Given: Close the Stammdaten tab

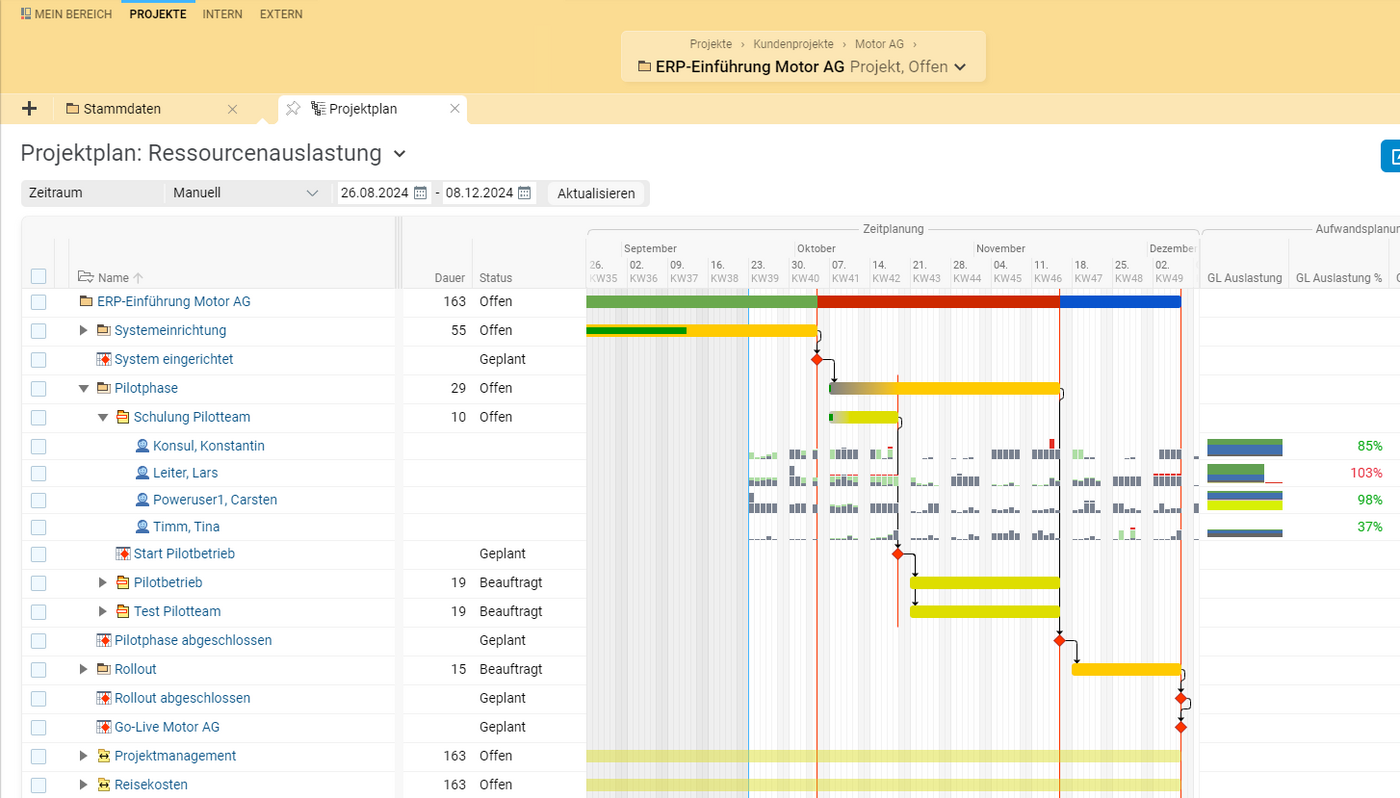Looking at the screenshot, I should coord(233,109).
